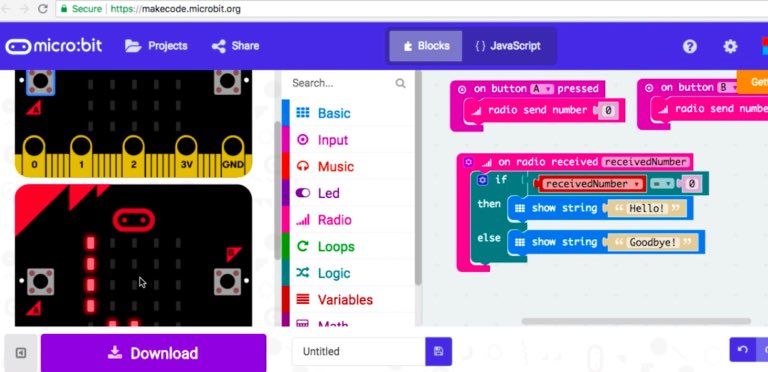Open the settings gear menu
This screenshot has height=372, width=768.
tap(730, 46)
